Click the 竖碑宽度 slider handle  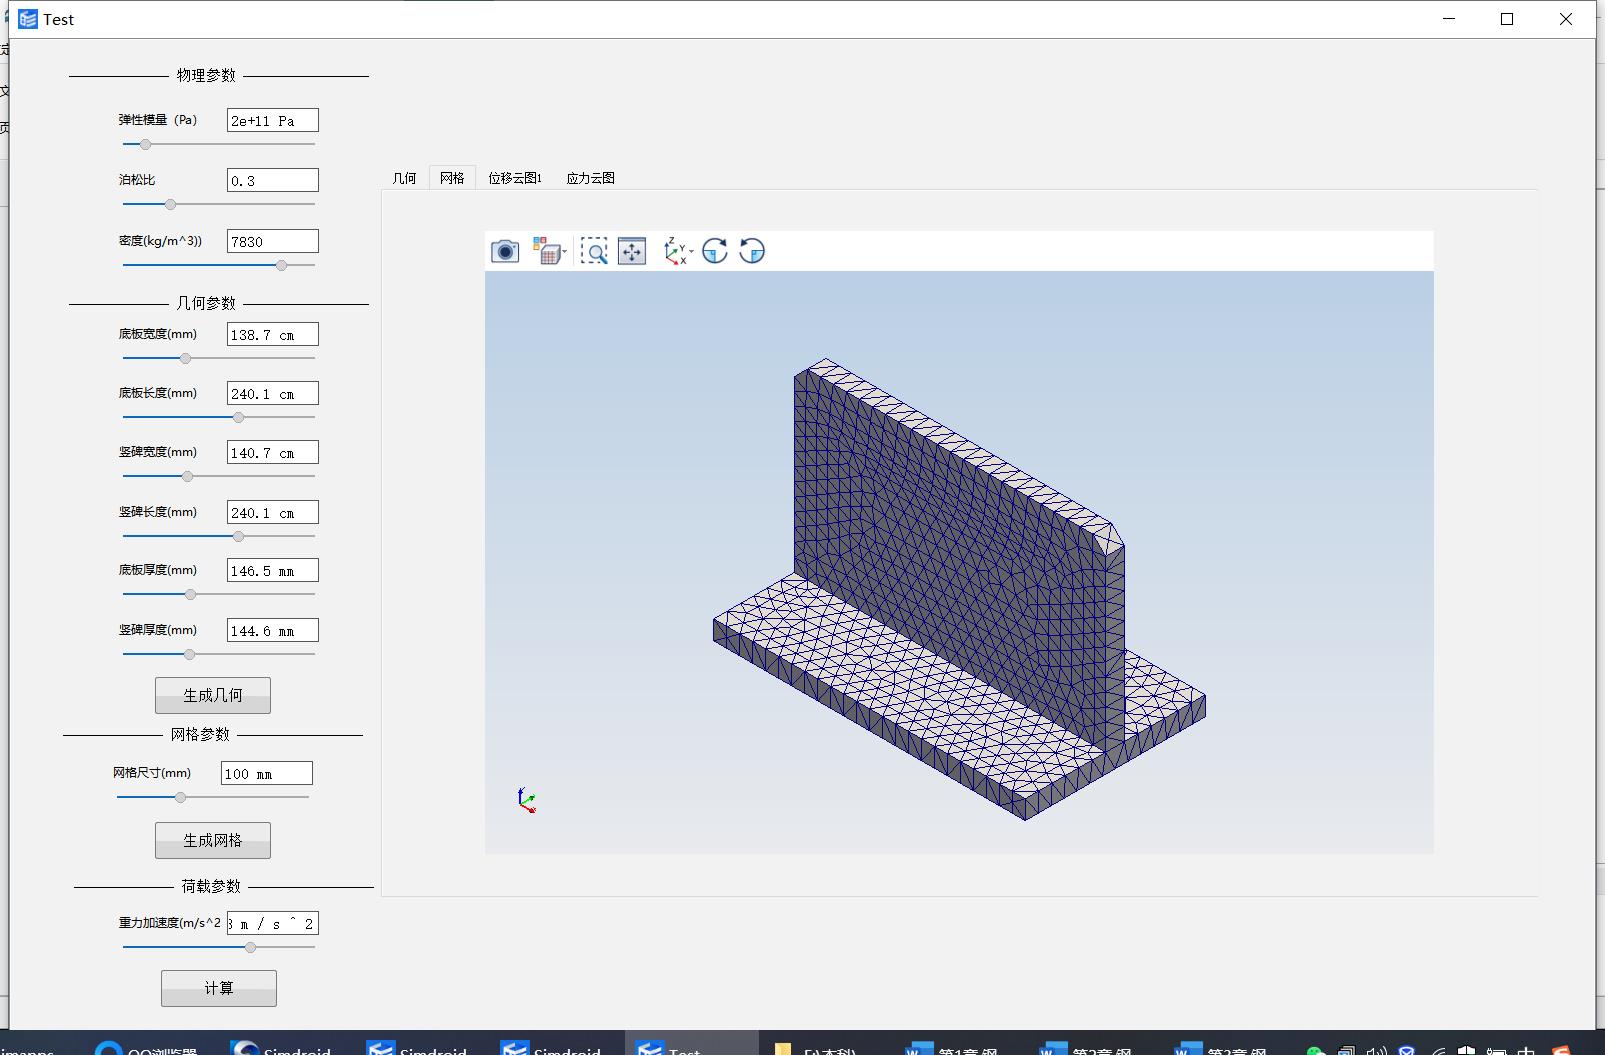(187, 476)
